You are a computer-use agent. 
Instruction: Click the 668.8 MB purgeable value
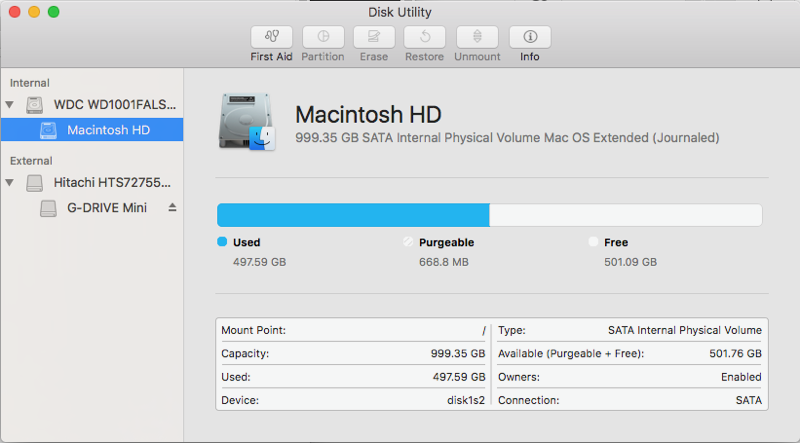(444, 262)
